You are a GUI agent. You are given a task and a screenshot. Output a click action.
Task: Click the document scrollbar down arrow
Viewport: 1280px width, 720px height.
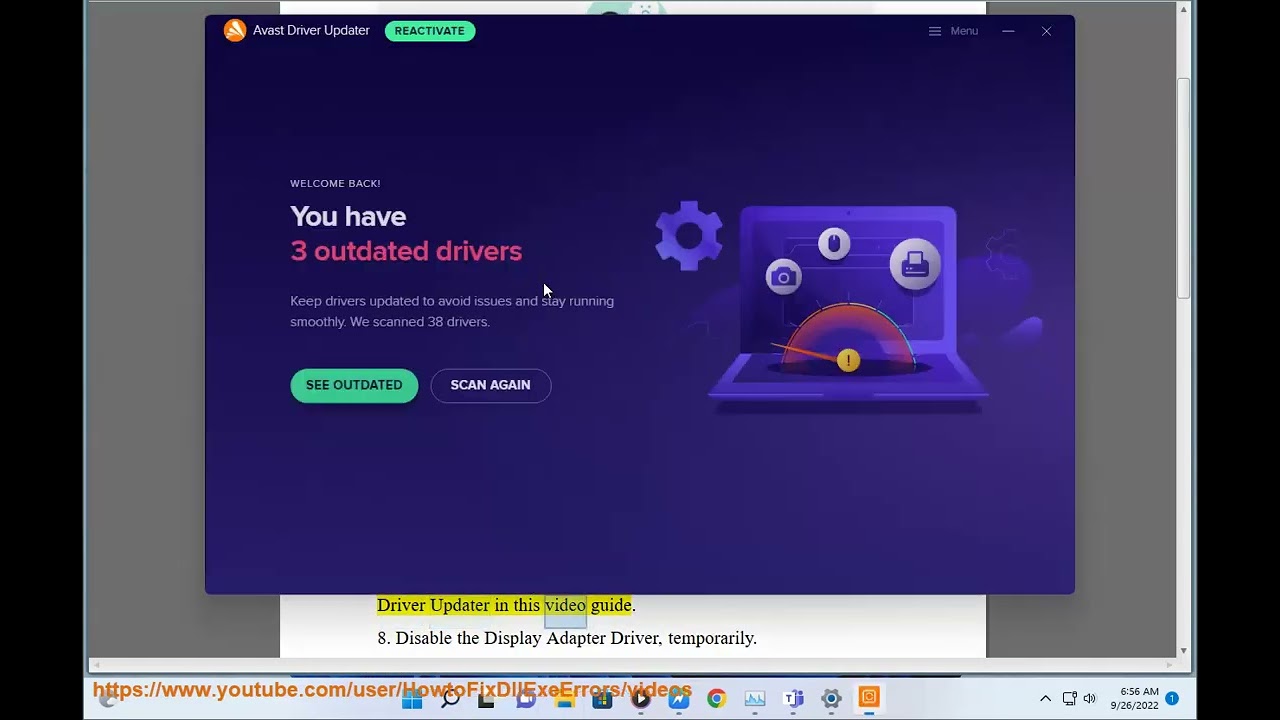tap(1184, 651)
